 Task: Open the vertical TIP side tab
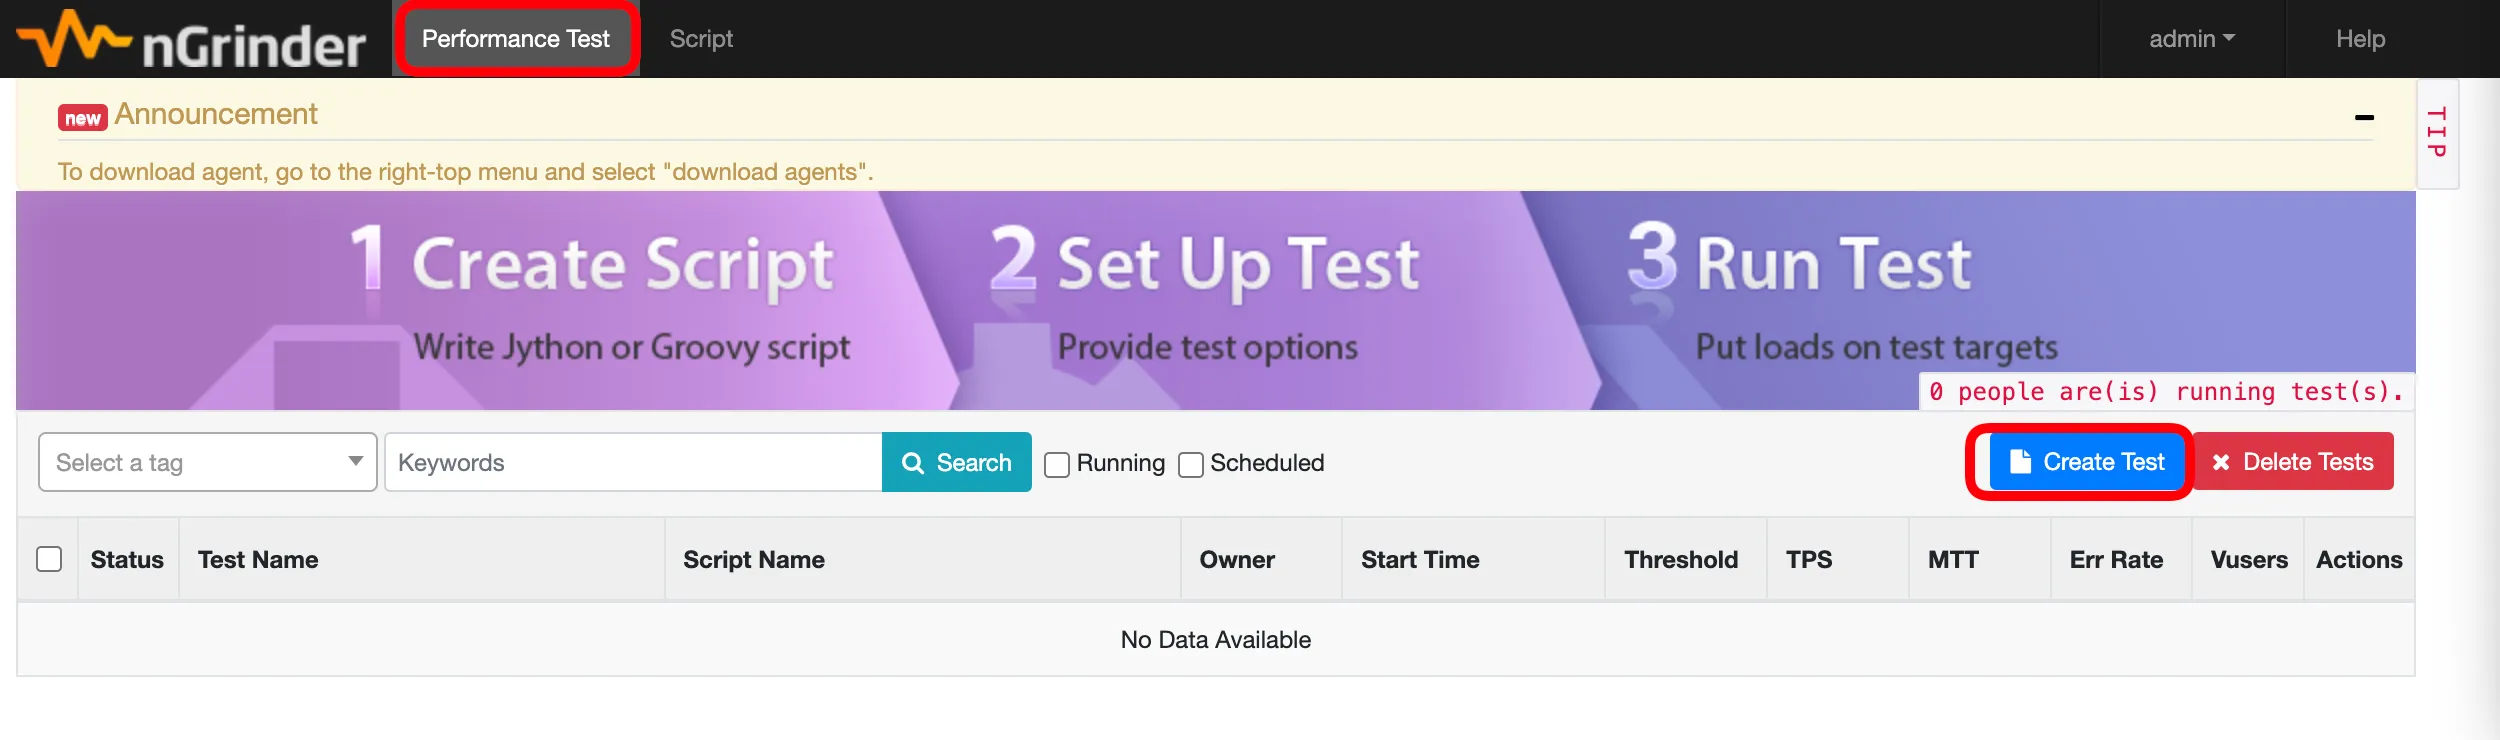click(x=2437, y=132)
